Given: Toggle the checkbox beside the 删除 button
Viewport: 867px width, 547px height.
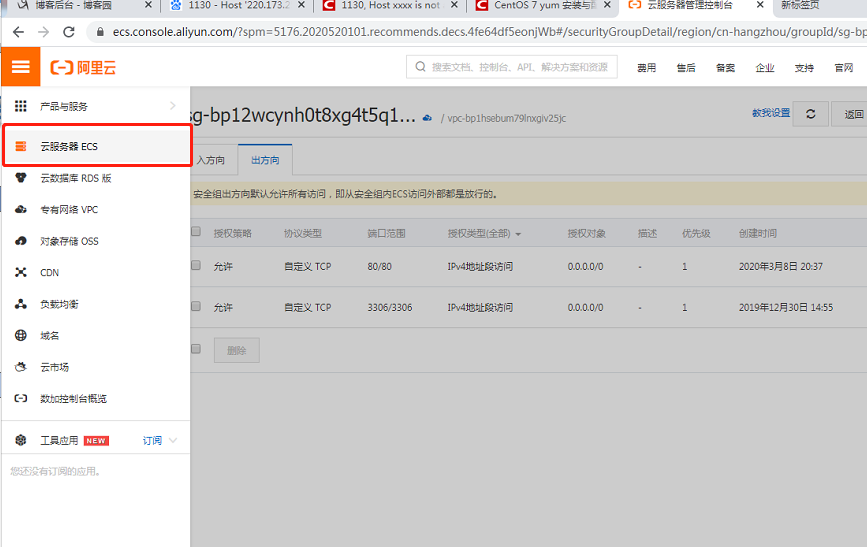Looking at the screenshot, I should 196,348.
